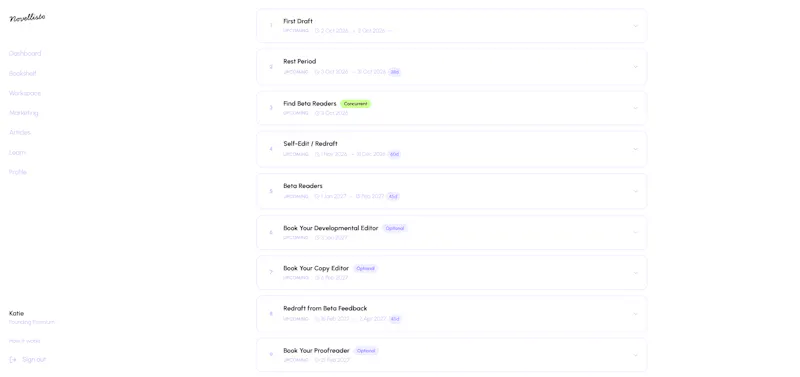Expand the Beta Readers step five chevron
The height and width of the screenshot is (377, 800).
(635, 191)
